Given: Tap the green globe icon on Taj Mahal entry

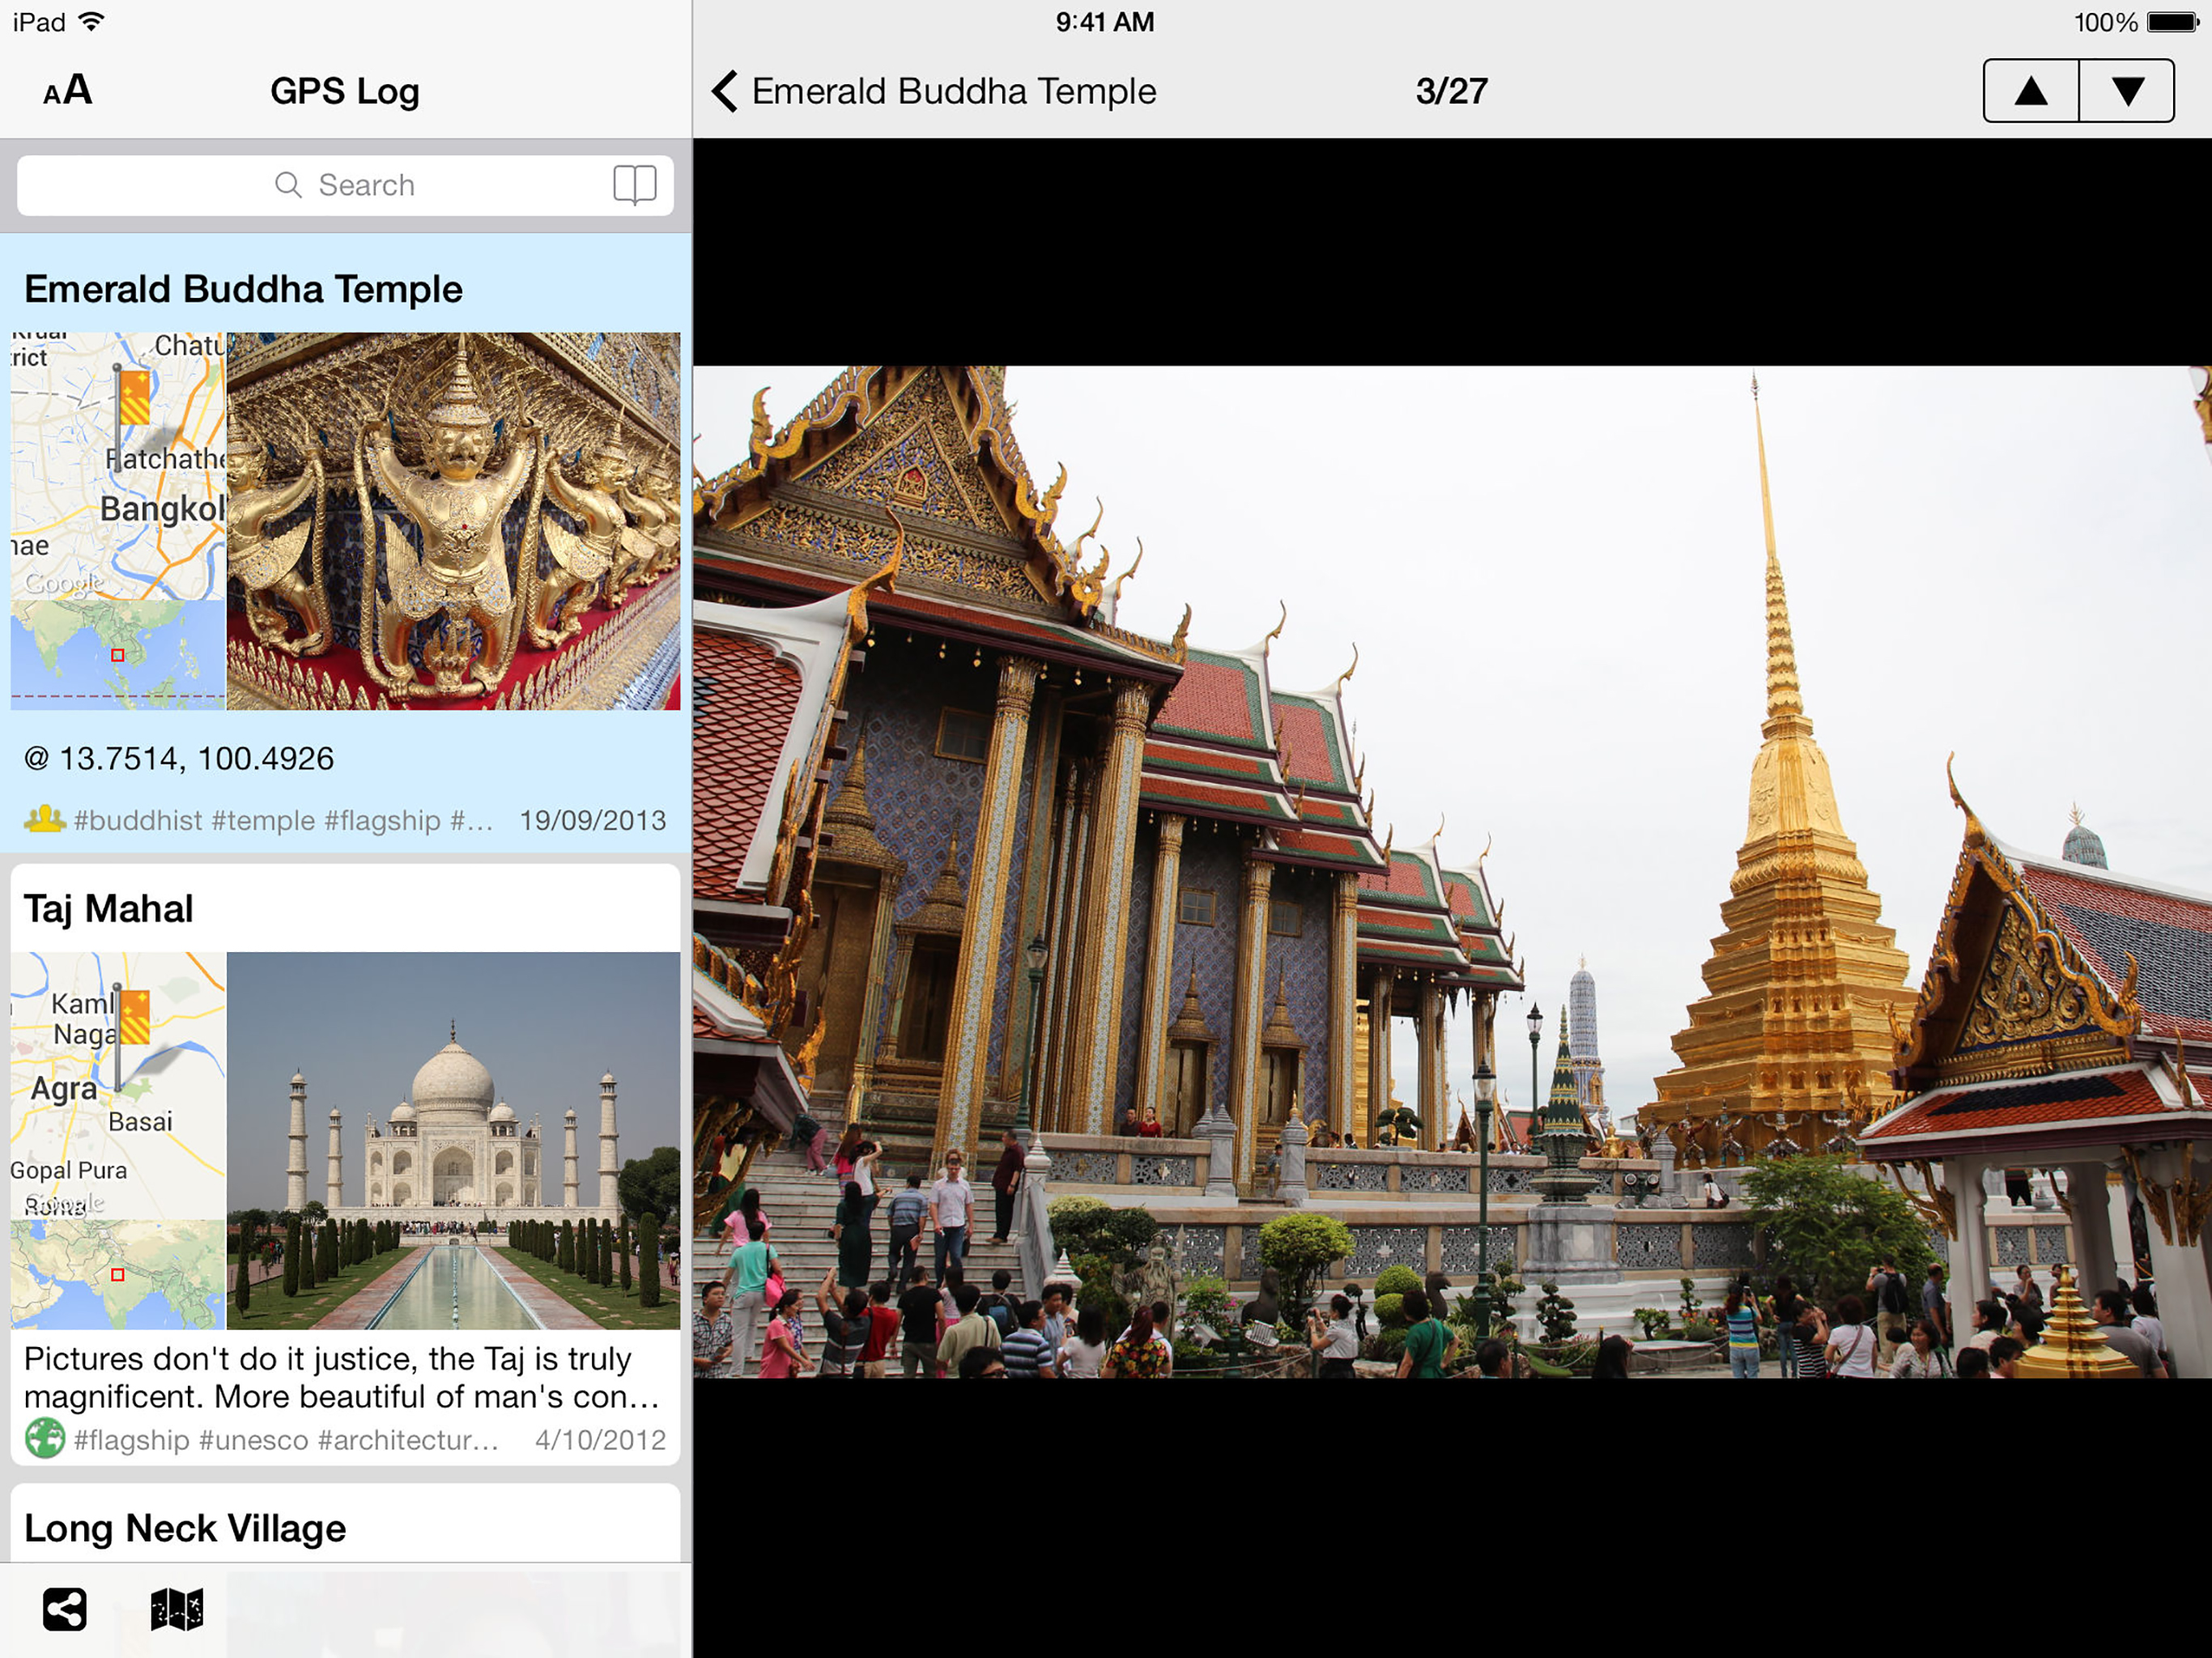Looking at the screenshot, I should point(45,1438).
